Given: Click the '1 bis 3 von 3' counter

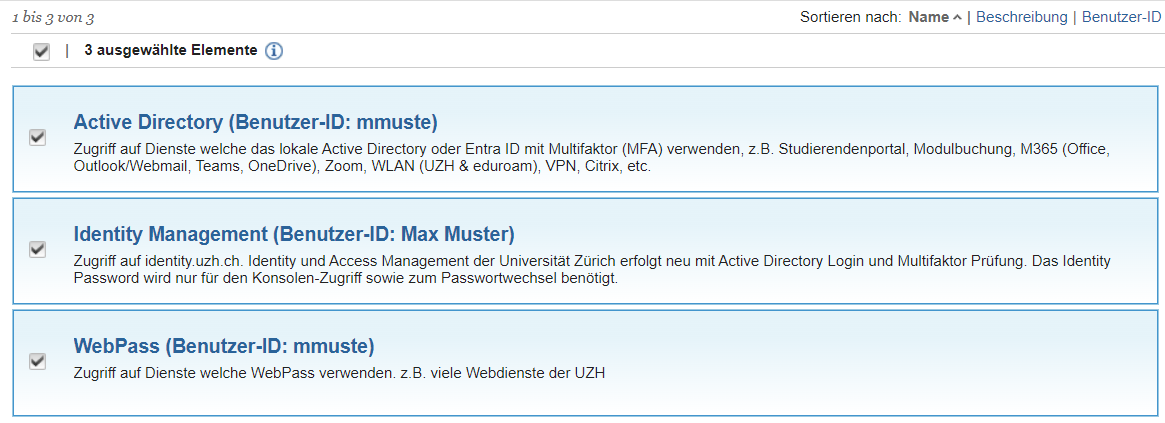Looking at the screenshot, I should click(x=53, y=18).
